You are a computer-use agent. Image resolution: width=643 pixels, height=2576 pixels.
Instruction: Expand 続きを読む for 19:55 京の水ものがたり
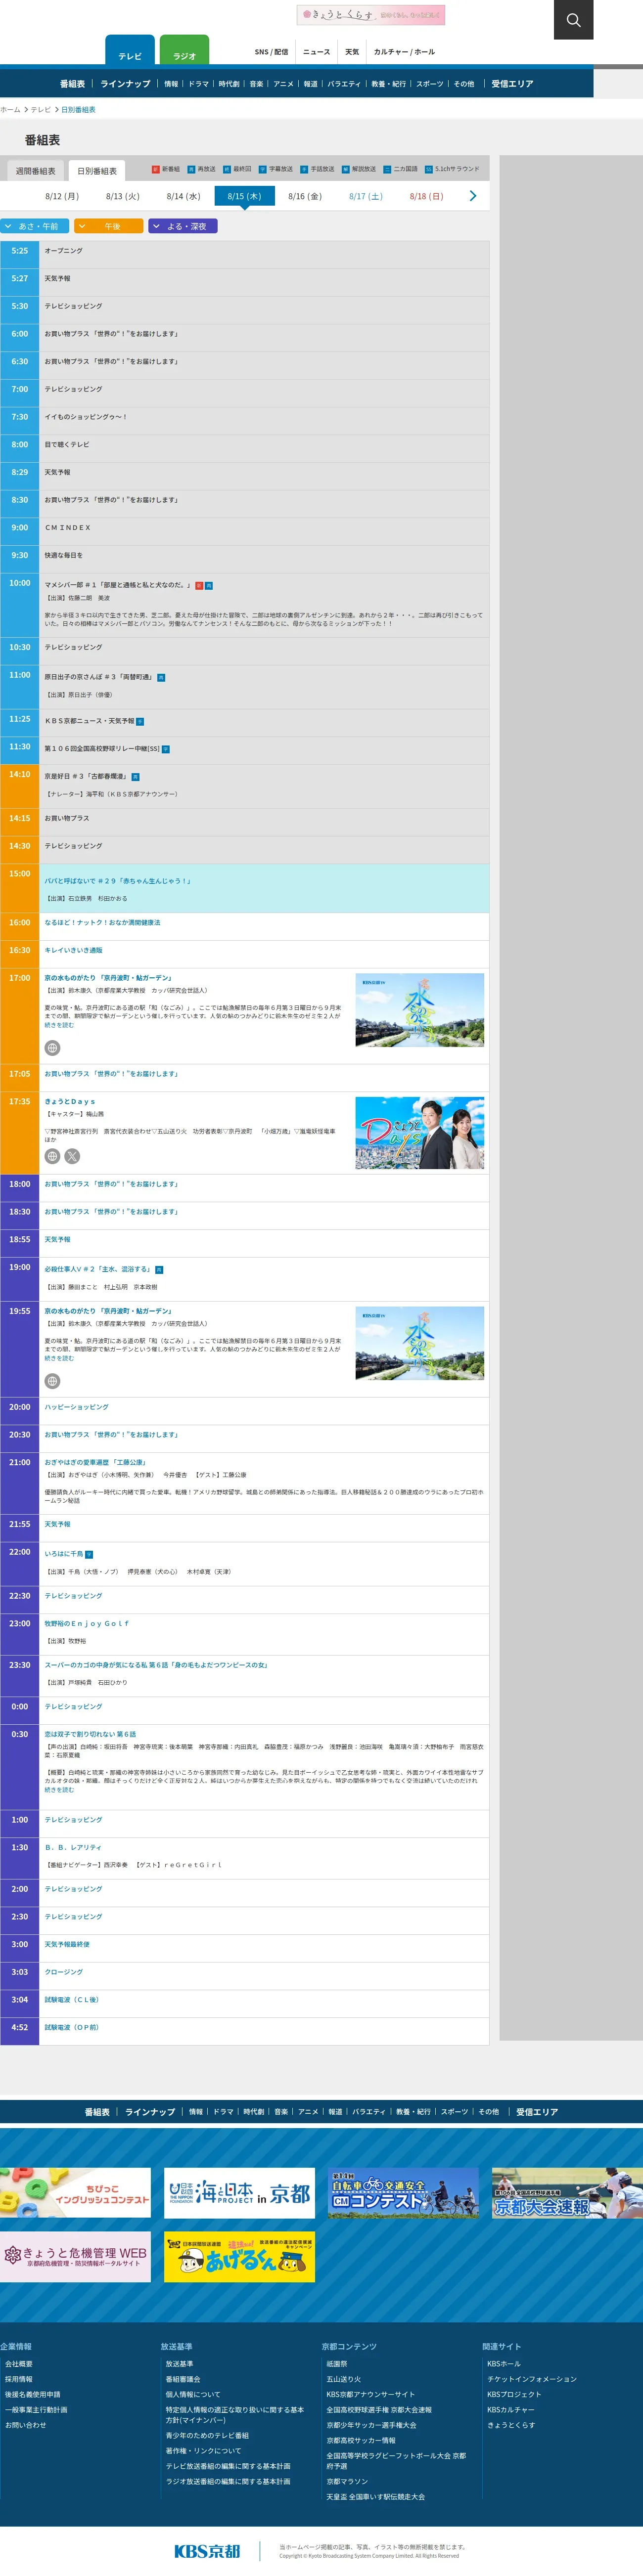[59, 1358]
